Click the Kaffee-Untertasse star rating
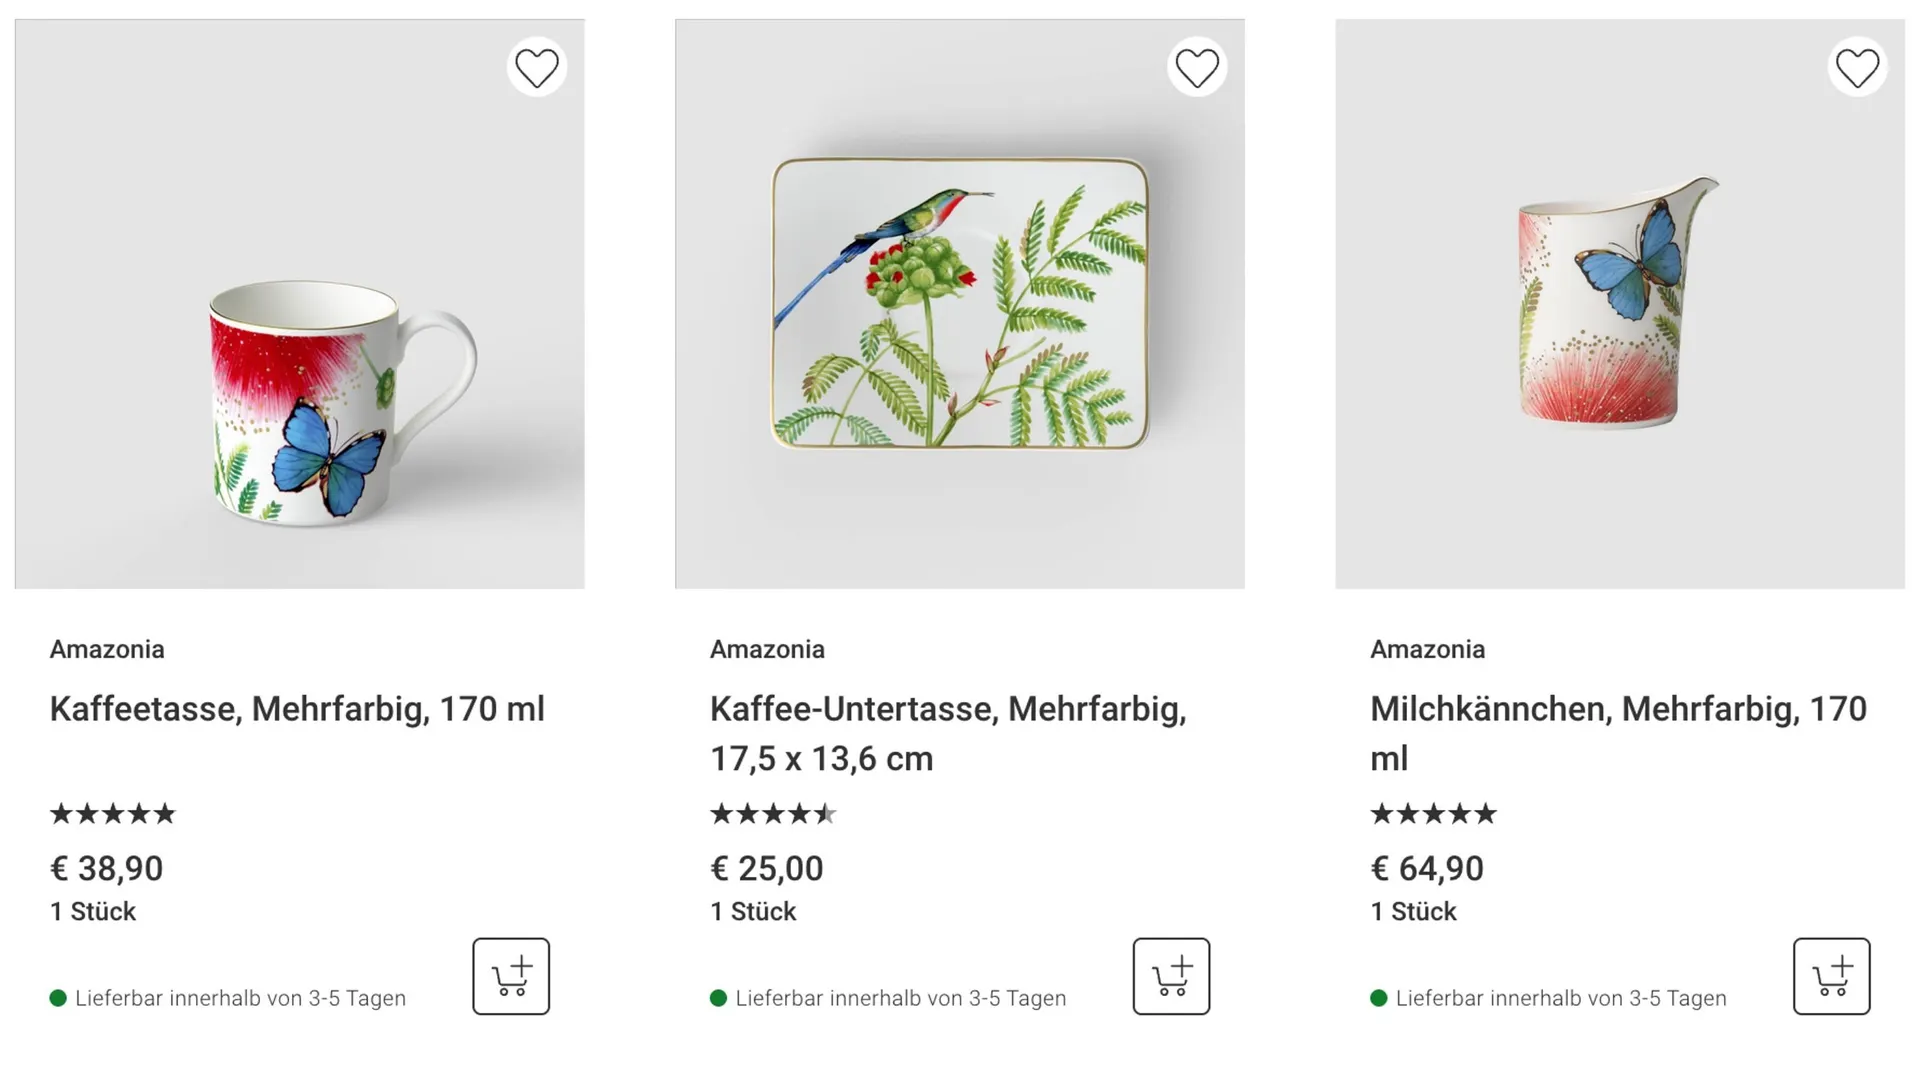 (x=773, y=814)
